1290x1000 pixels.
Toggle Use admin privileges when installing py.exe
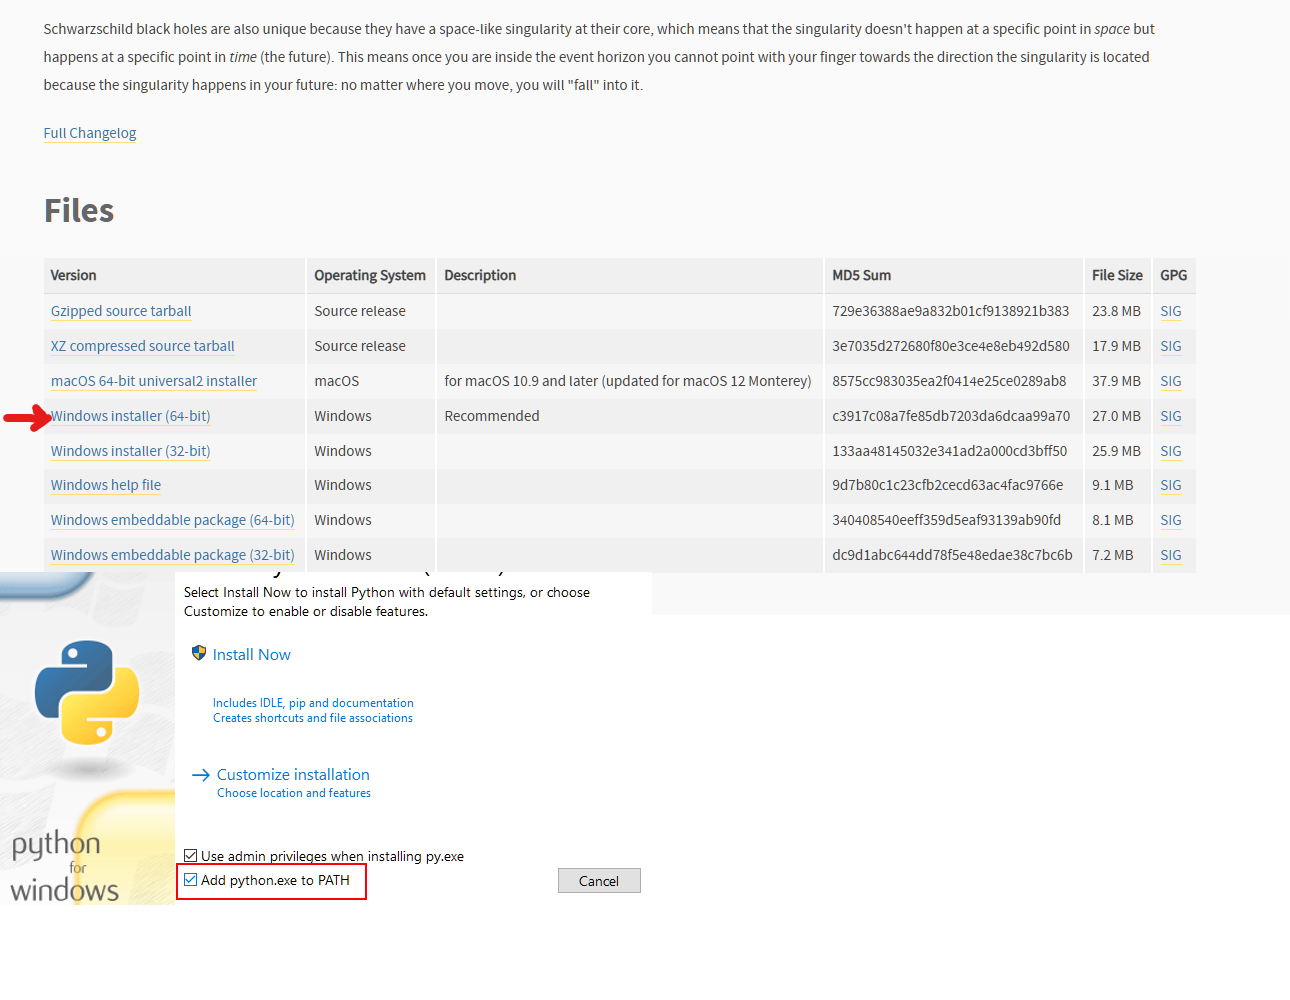191,856
